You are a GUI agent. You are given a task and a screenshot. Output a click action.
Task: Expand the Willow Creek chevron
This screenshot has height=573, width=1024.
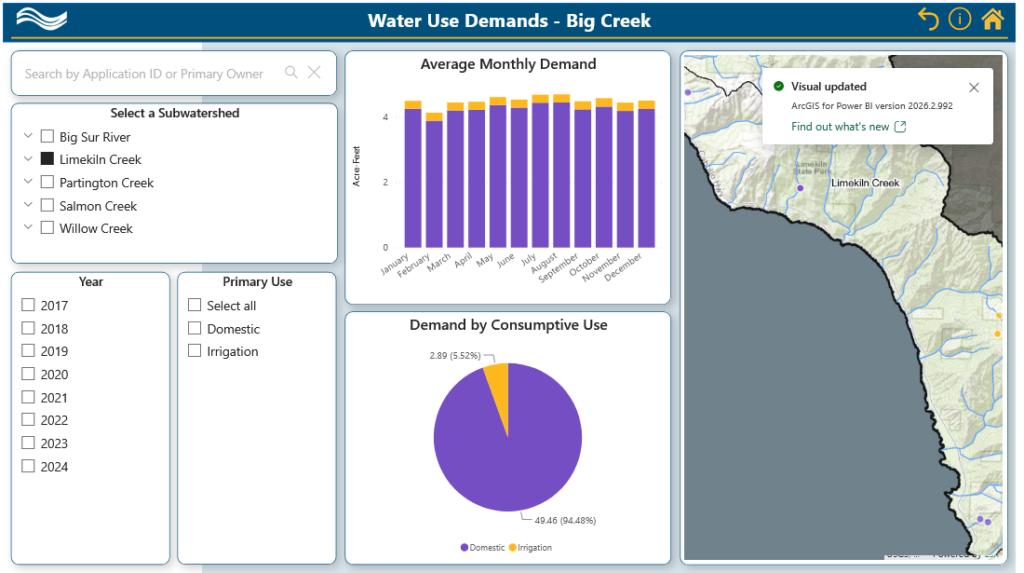point(28,227)
